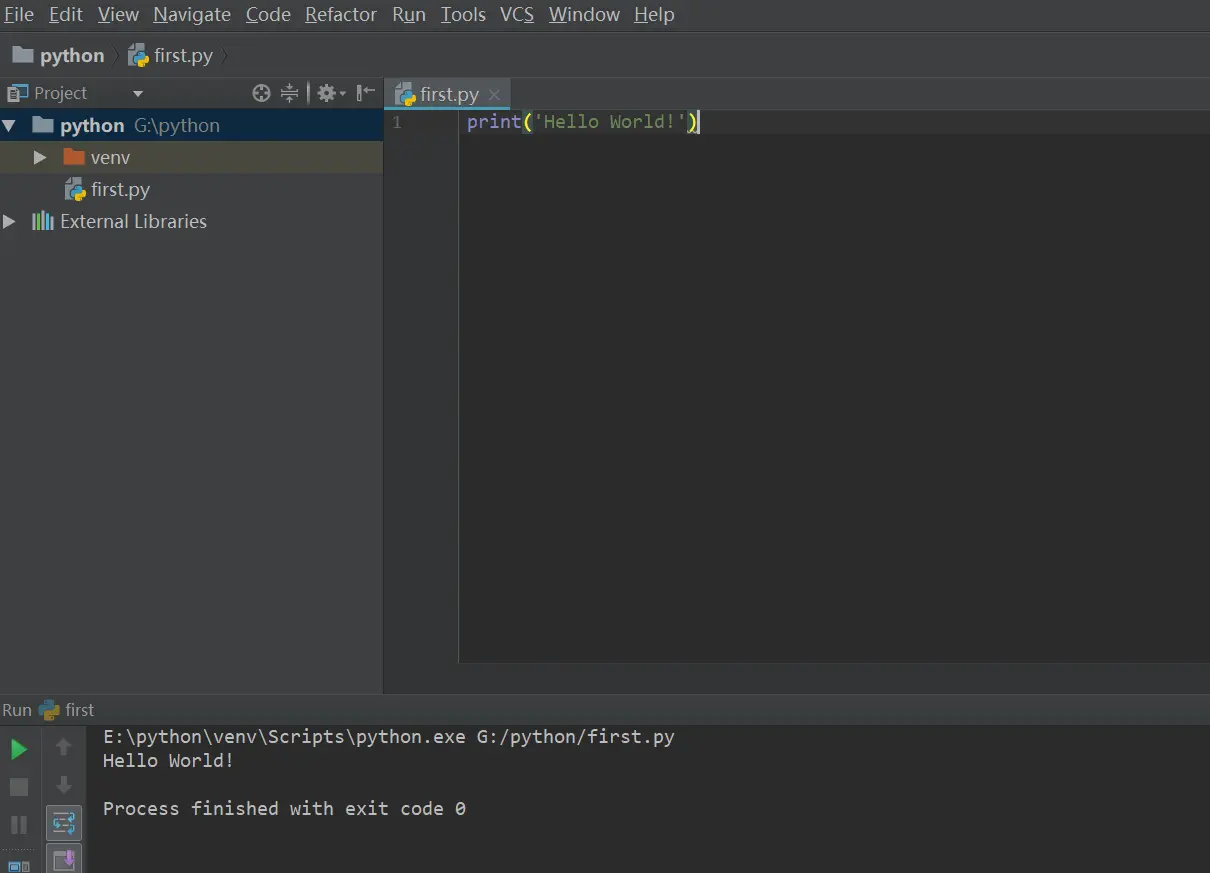Close the first.py editor tab
The image size is (1210, 873).
point(494,95)
